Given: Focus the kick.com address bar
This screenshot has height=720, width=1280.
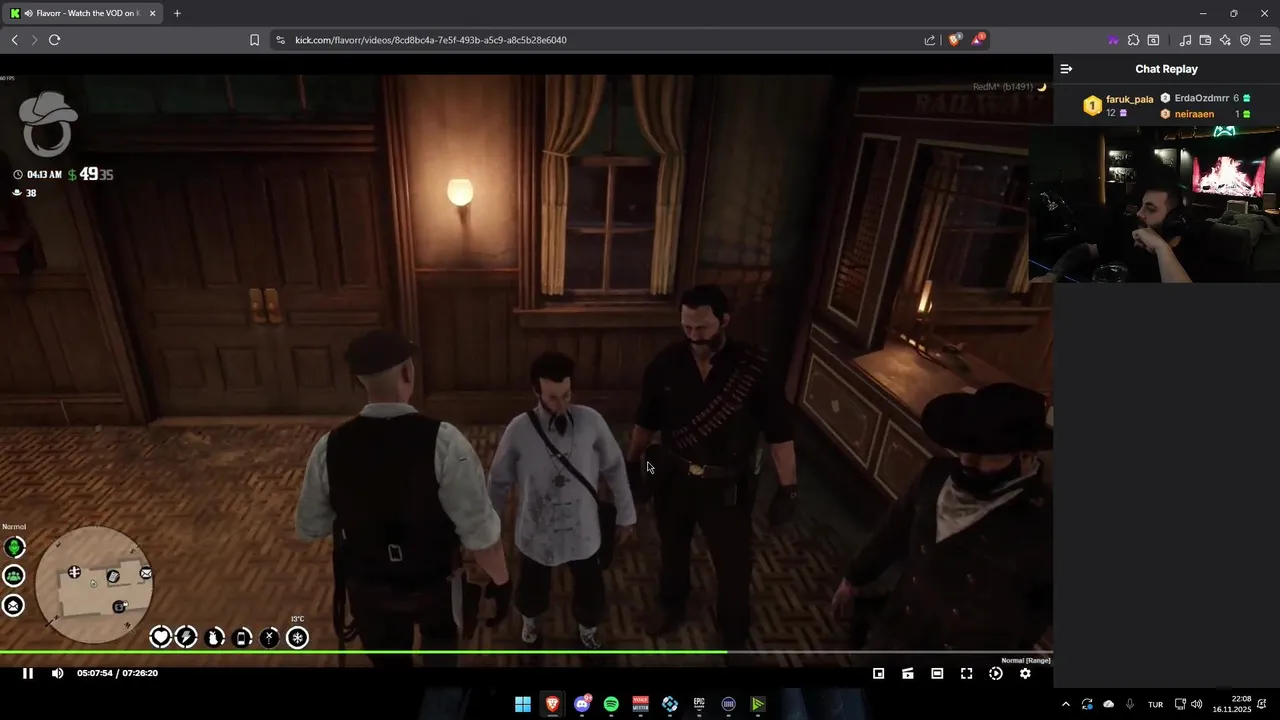Looking at the screenshot, I should click(x=600, y=40).
